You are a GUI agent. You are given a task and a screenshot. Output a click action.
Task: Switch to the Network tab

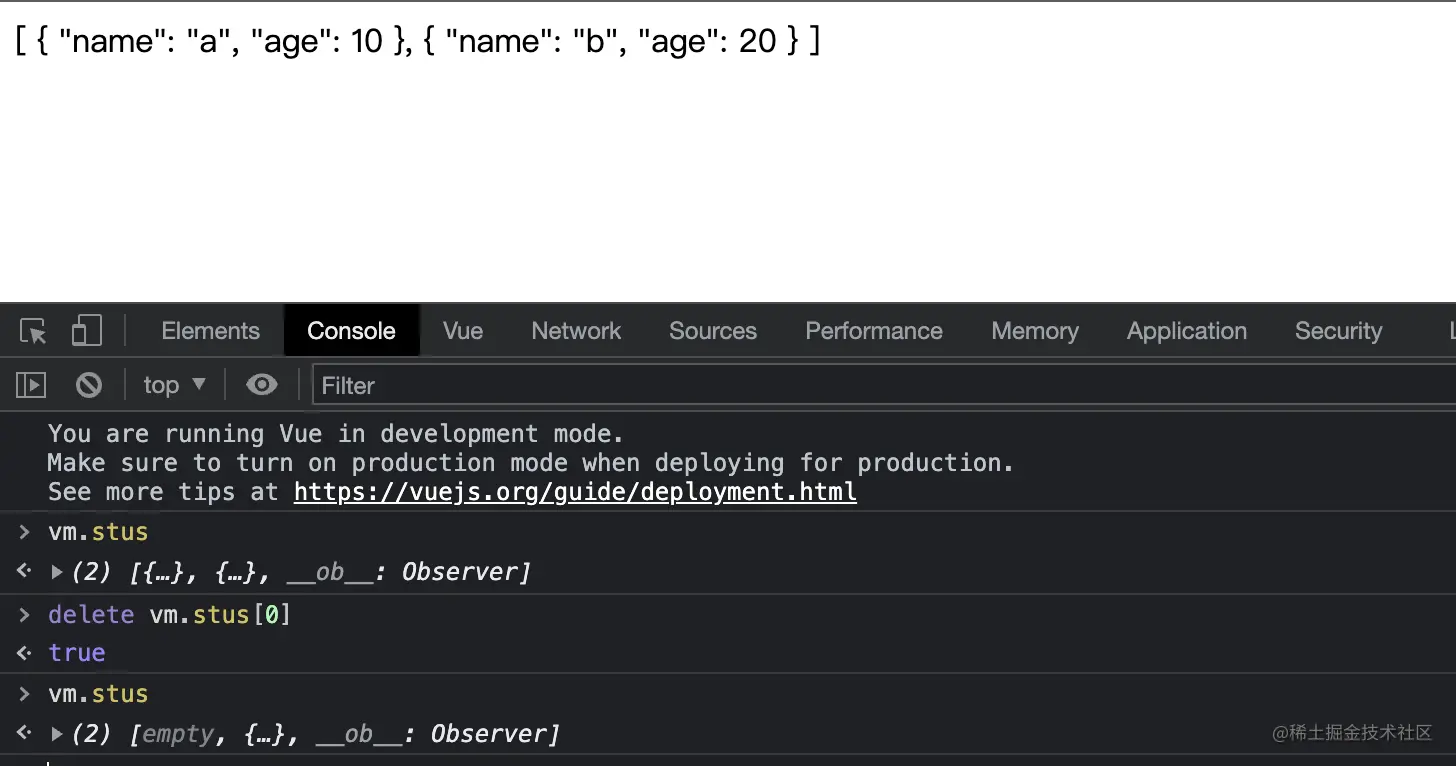(x=576, y=331)
